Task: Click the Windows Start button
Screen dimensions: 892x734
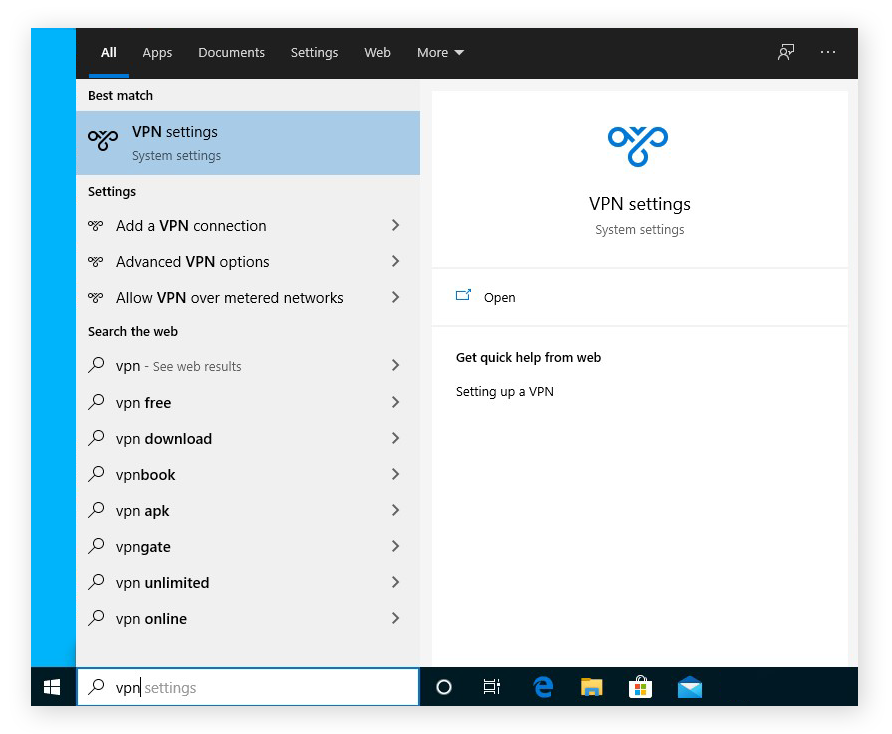Action: click(52, 687)
